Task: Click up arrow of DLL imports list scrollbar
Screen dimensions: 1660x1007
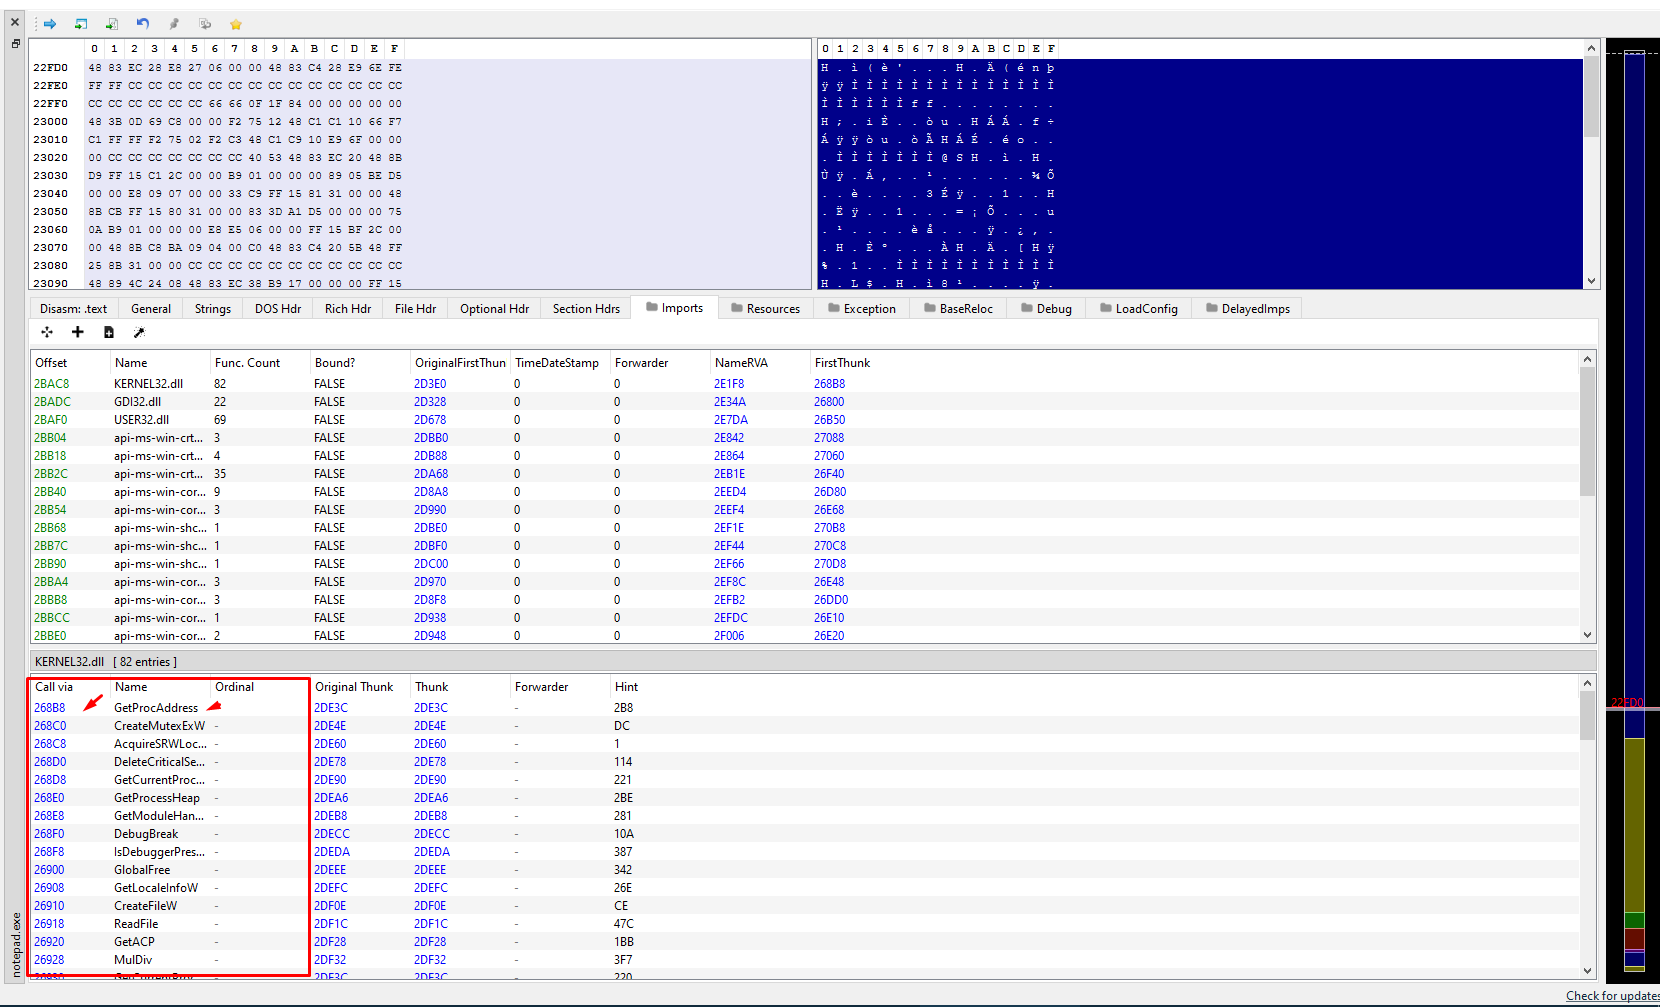Action: (1588, 359)
